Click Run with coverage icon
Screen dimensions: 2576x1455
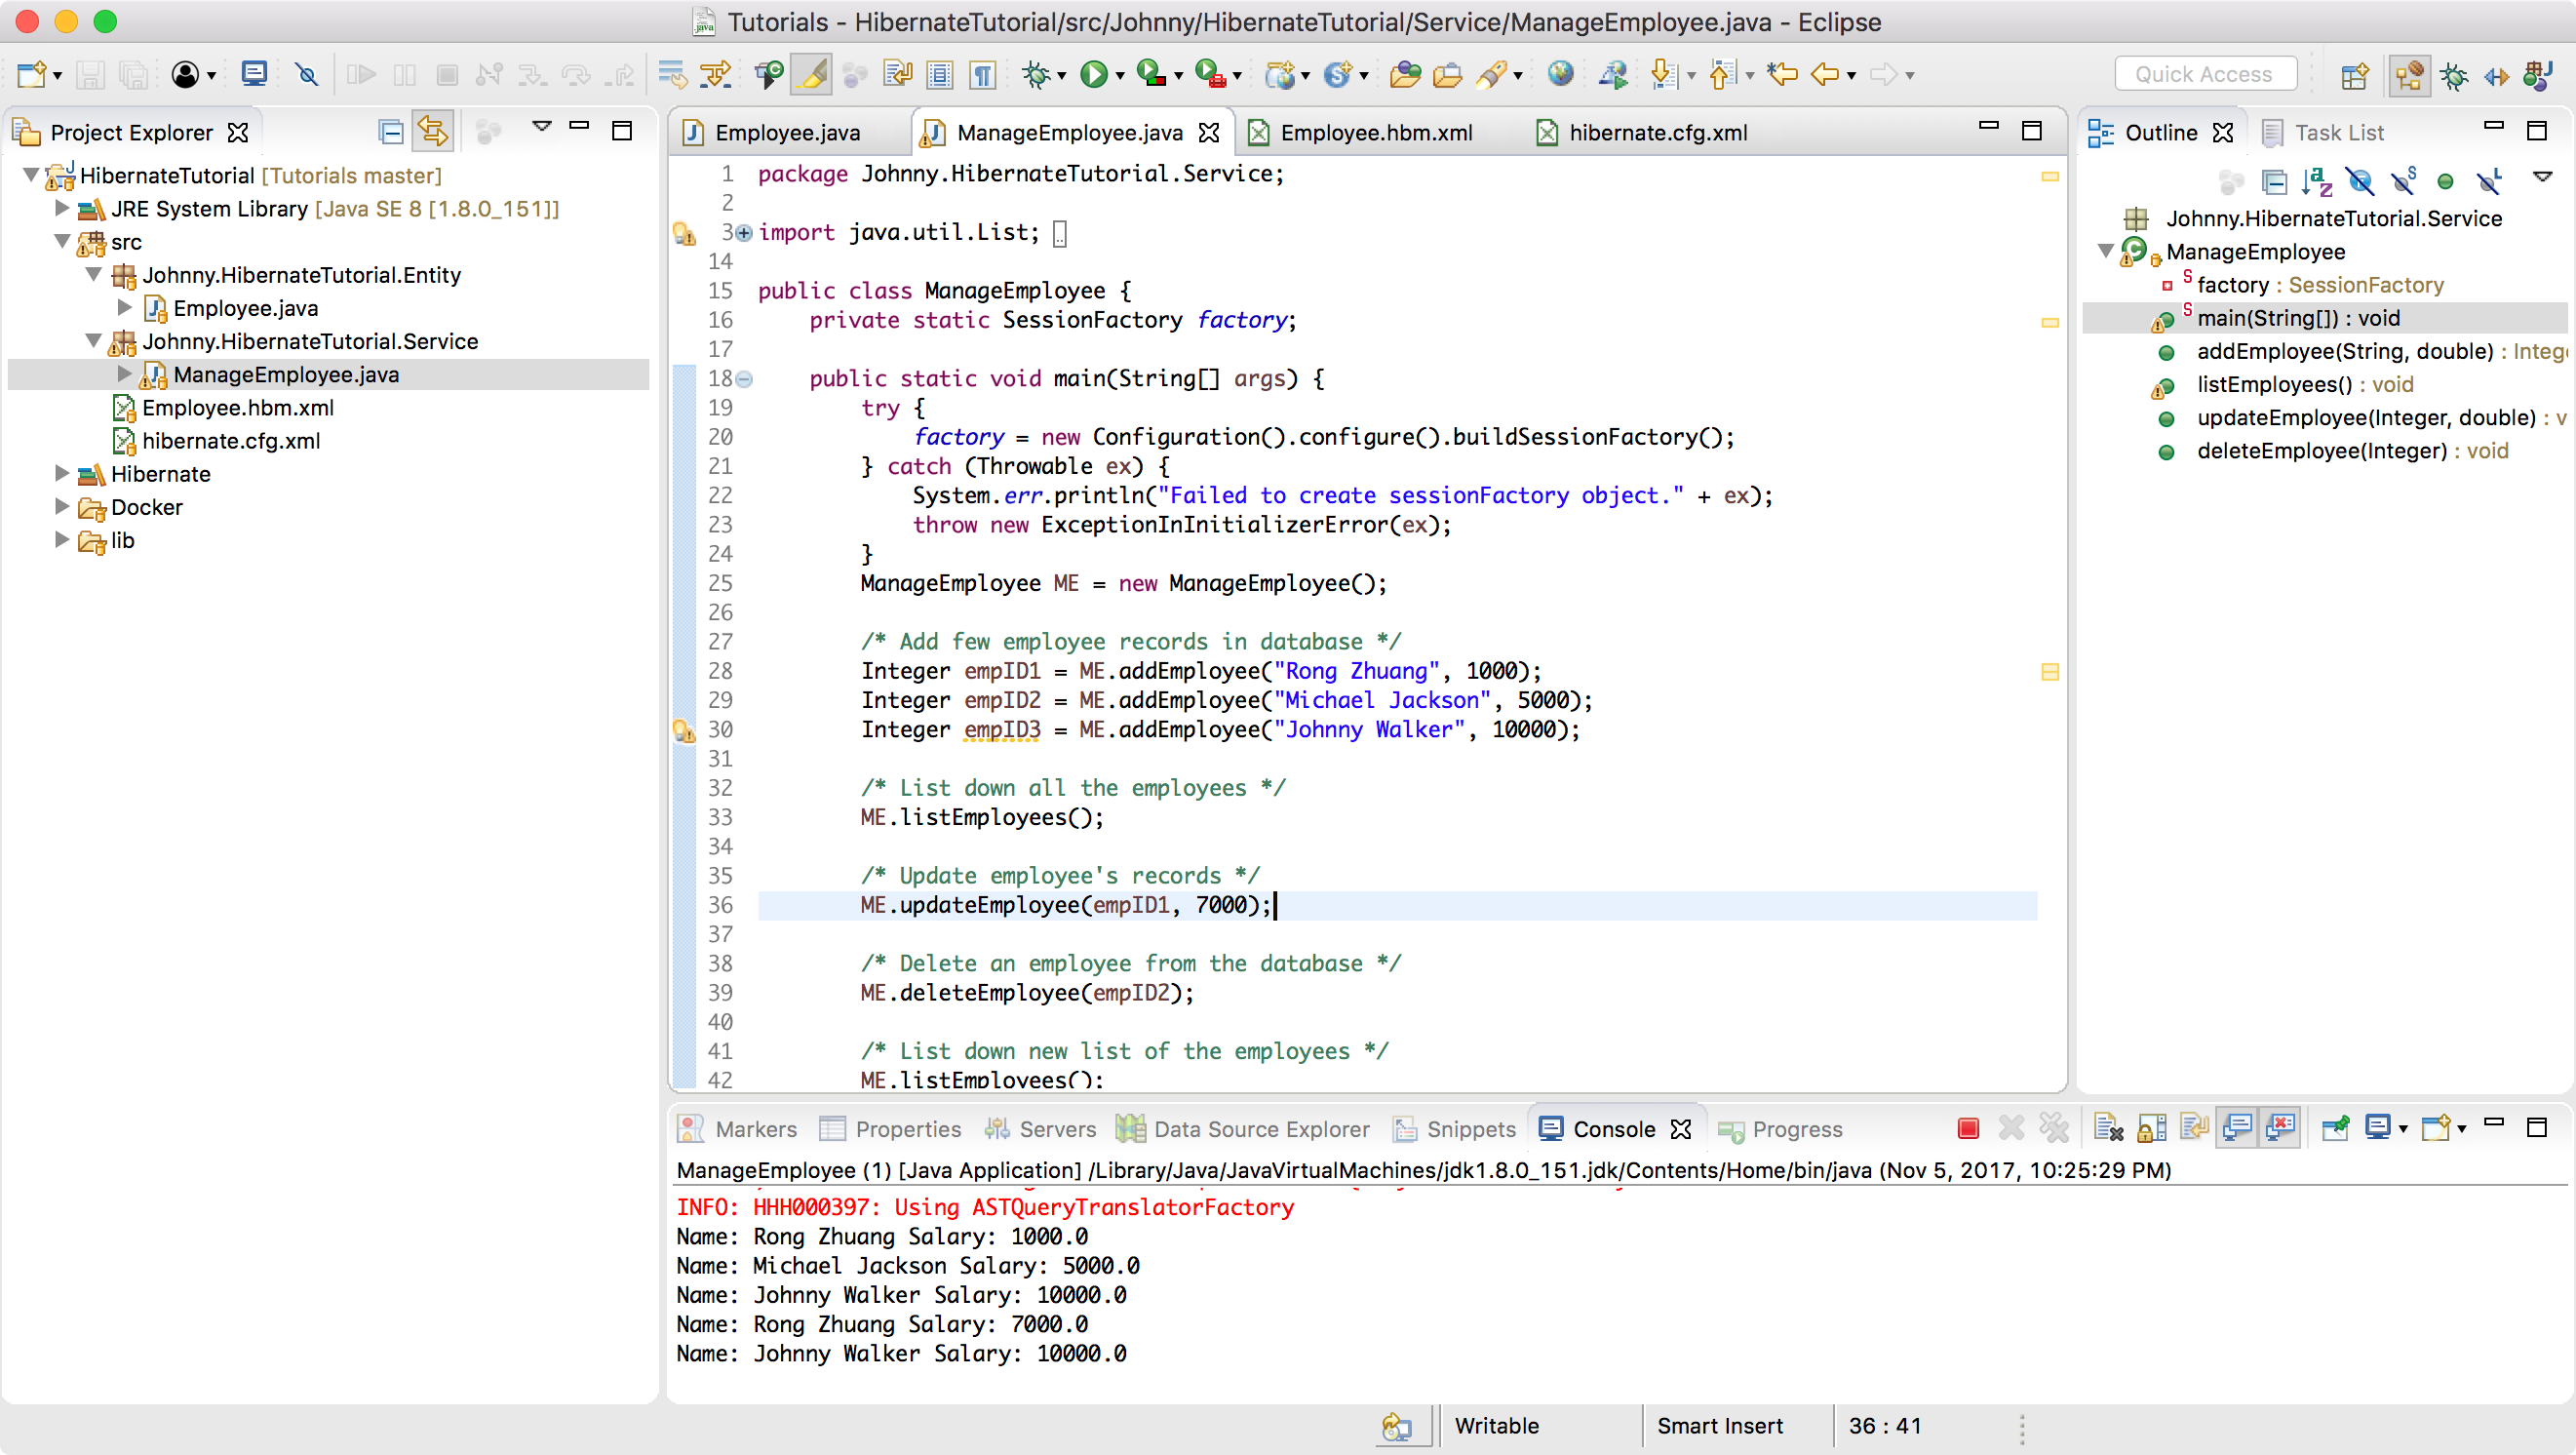click(1151, 75)
